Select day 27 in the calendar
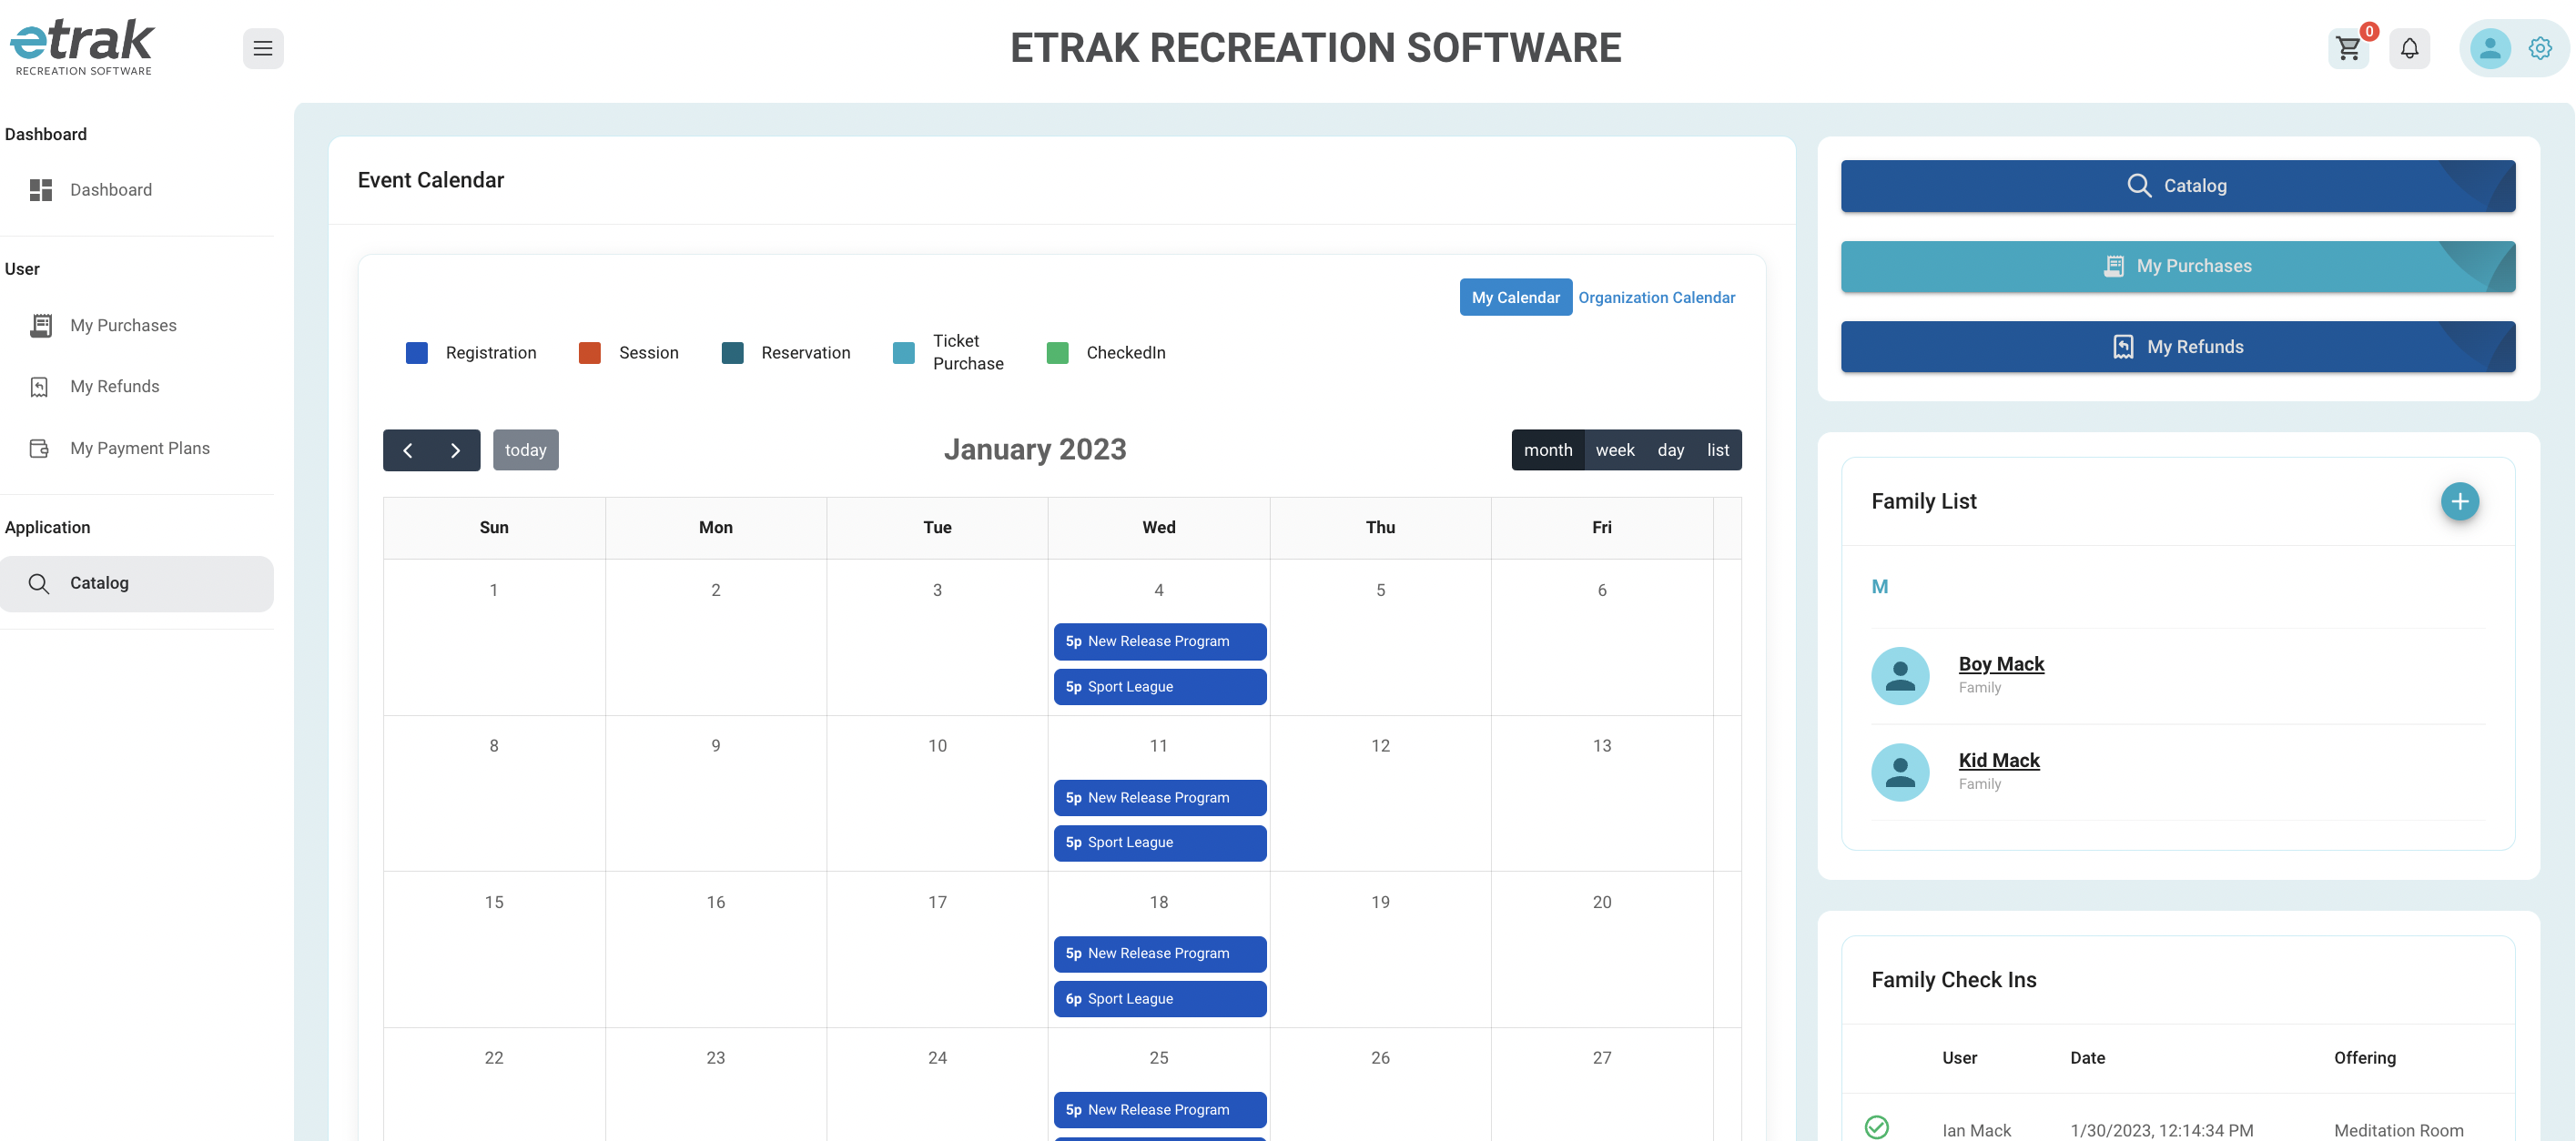Image resolution: width=2576 pixels, height=1141 pixels. click(1602, 1058)
